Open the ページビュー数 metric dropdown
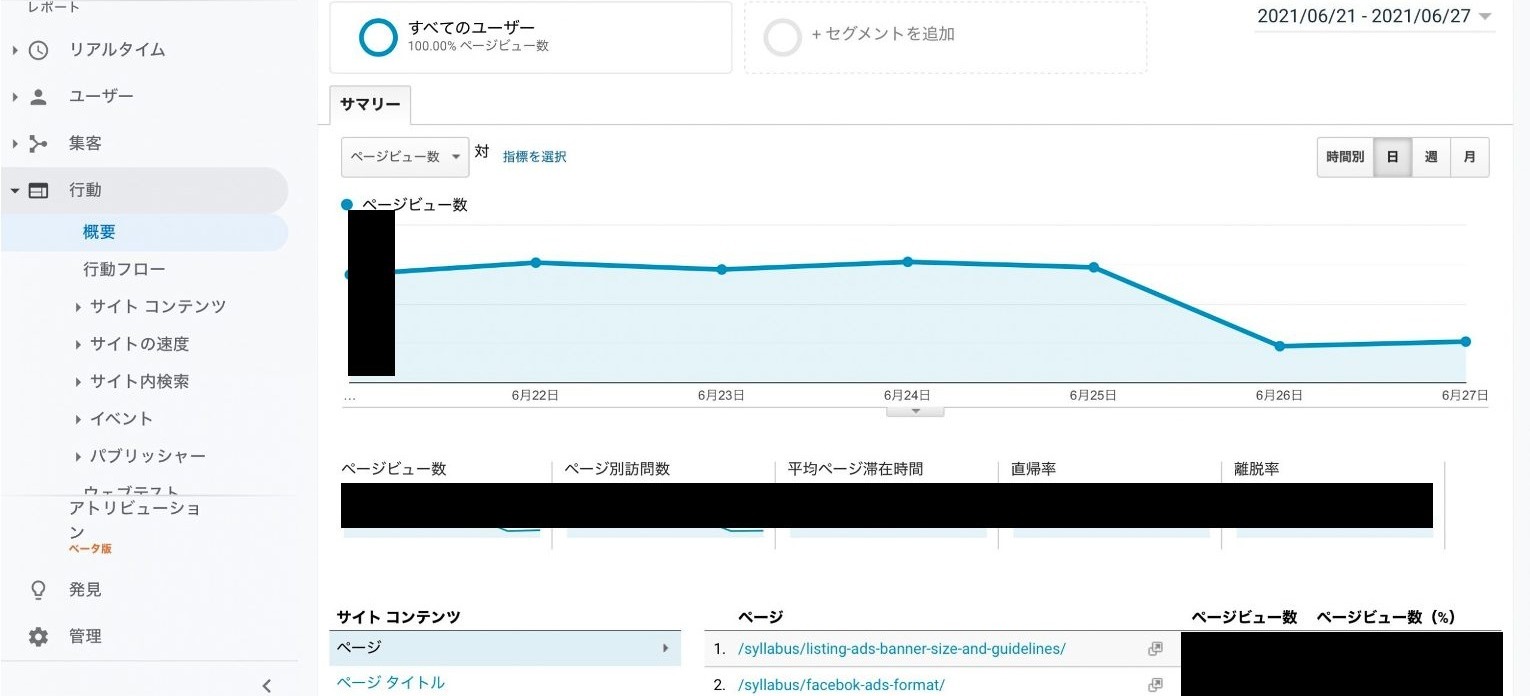This screenshot has height=696, width=1530. pyautogui.click(x=405, y=157)
